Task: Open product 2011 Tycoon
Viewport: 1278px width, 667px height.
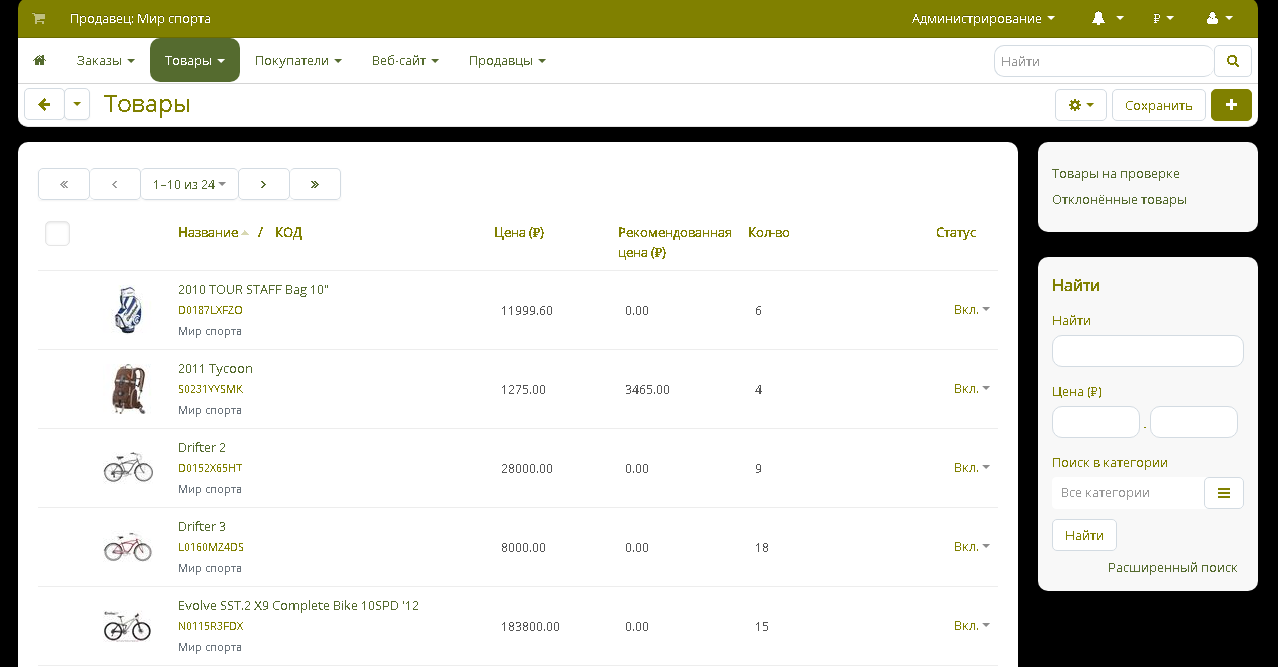Action: click(x=215, y=368)
